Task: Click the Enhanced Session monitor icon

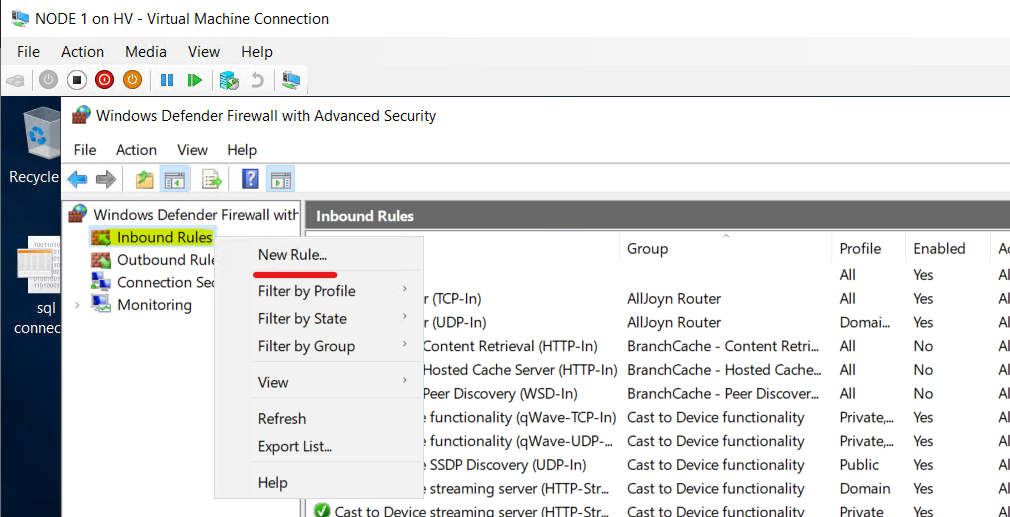Action: [x=291, y=80]
